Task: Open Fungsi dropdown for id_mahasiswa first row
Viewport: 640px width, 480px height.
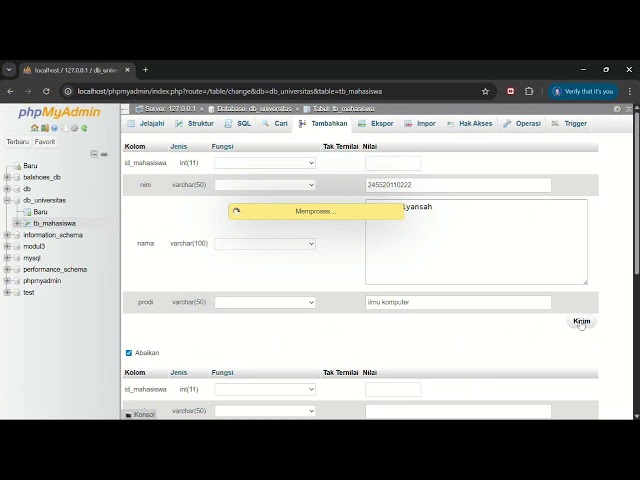Action: (x=265, y=163)
